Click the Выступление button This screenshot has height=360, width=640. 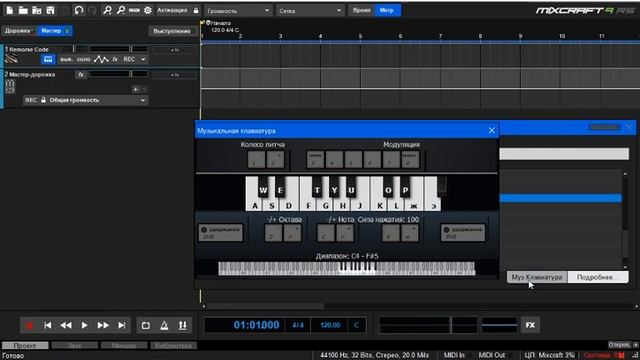tap(172, 31)
